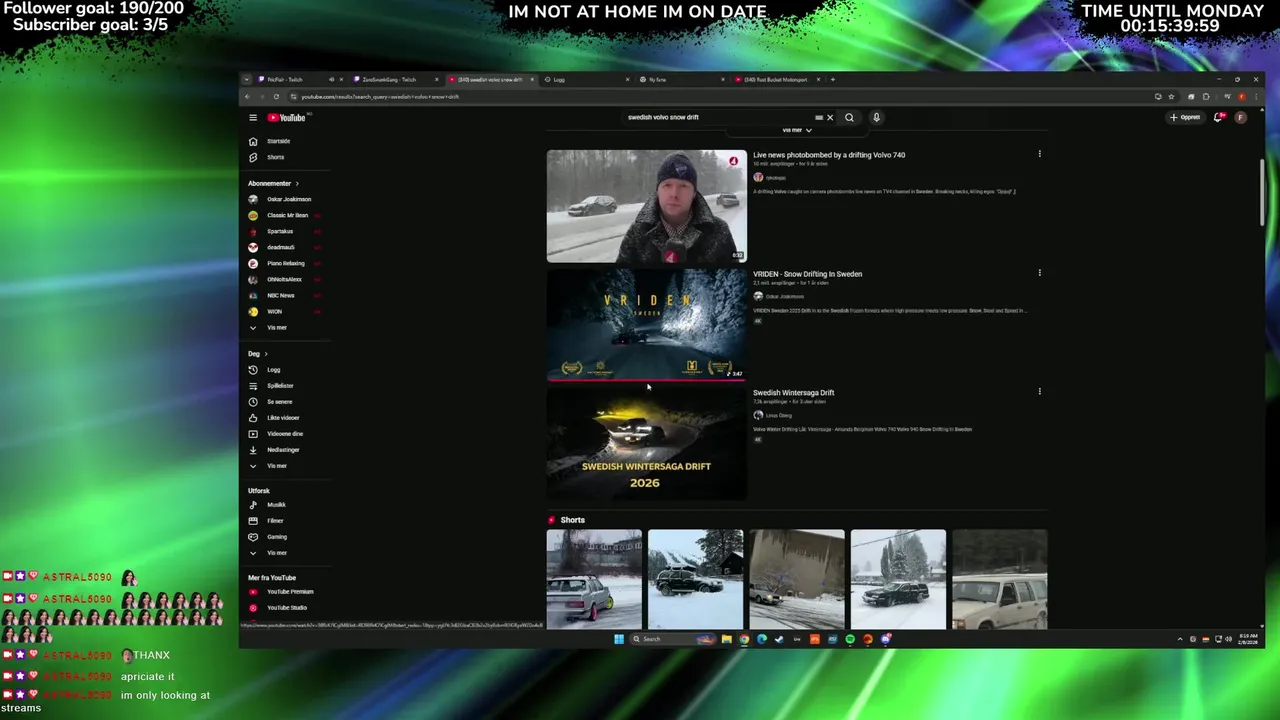This screenshot has width=1280, height=720.
Task: Bookmark page with the star icon
Action: click(x=1171, y=97)
